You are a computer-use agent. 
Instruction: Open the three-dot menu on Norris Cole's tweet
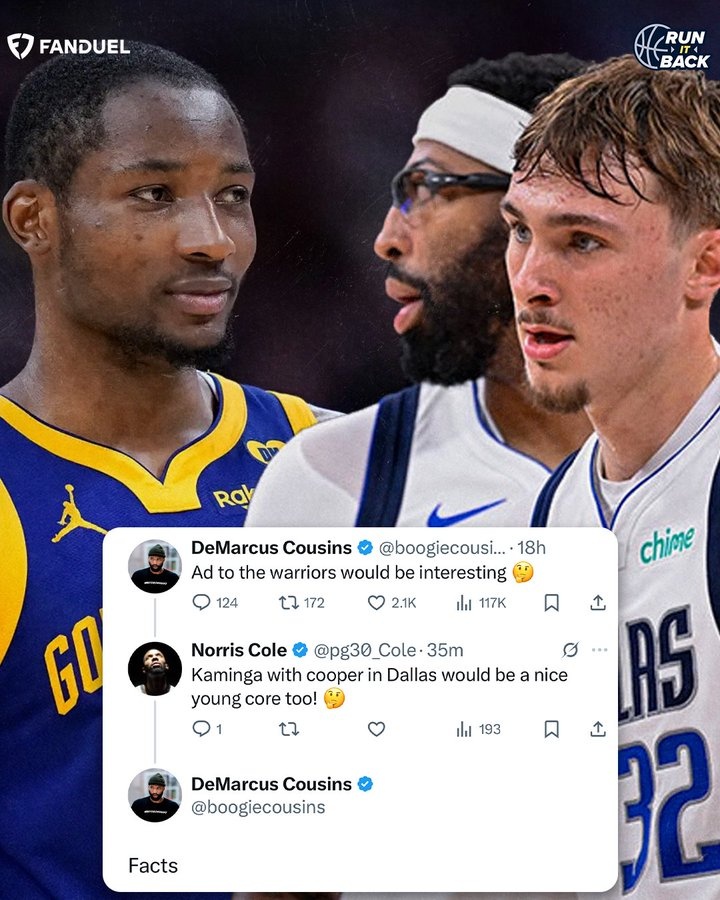click(x=599, y=650)
